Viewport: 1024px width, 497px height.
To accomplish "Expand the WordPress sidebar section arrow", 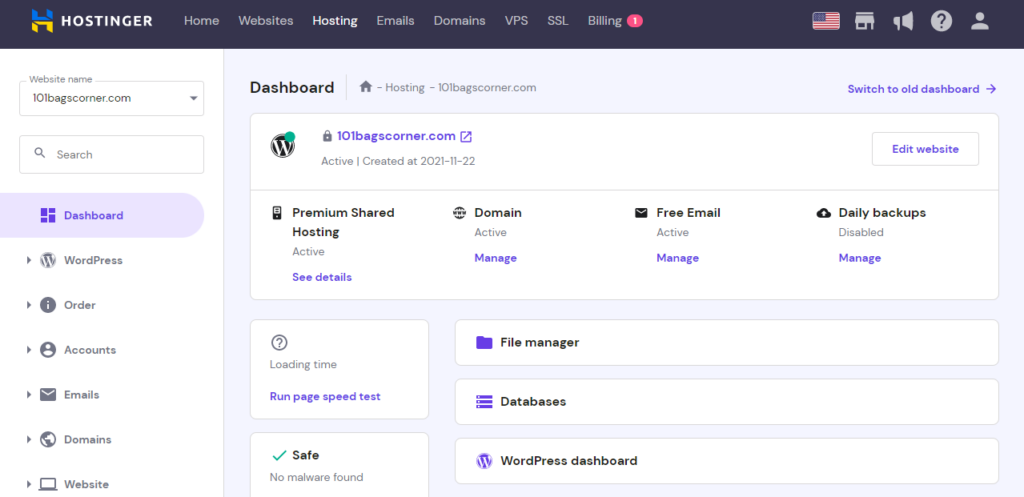I will pyautogui.click(x=29, y=260).
